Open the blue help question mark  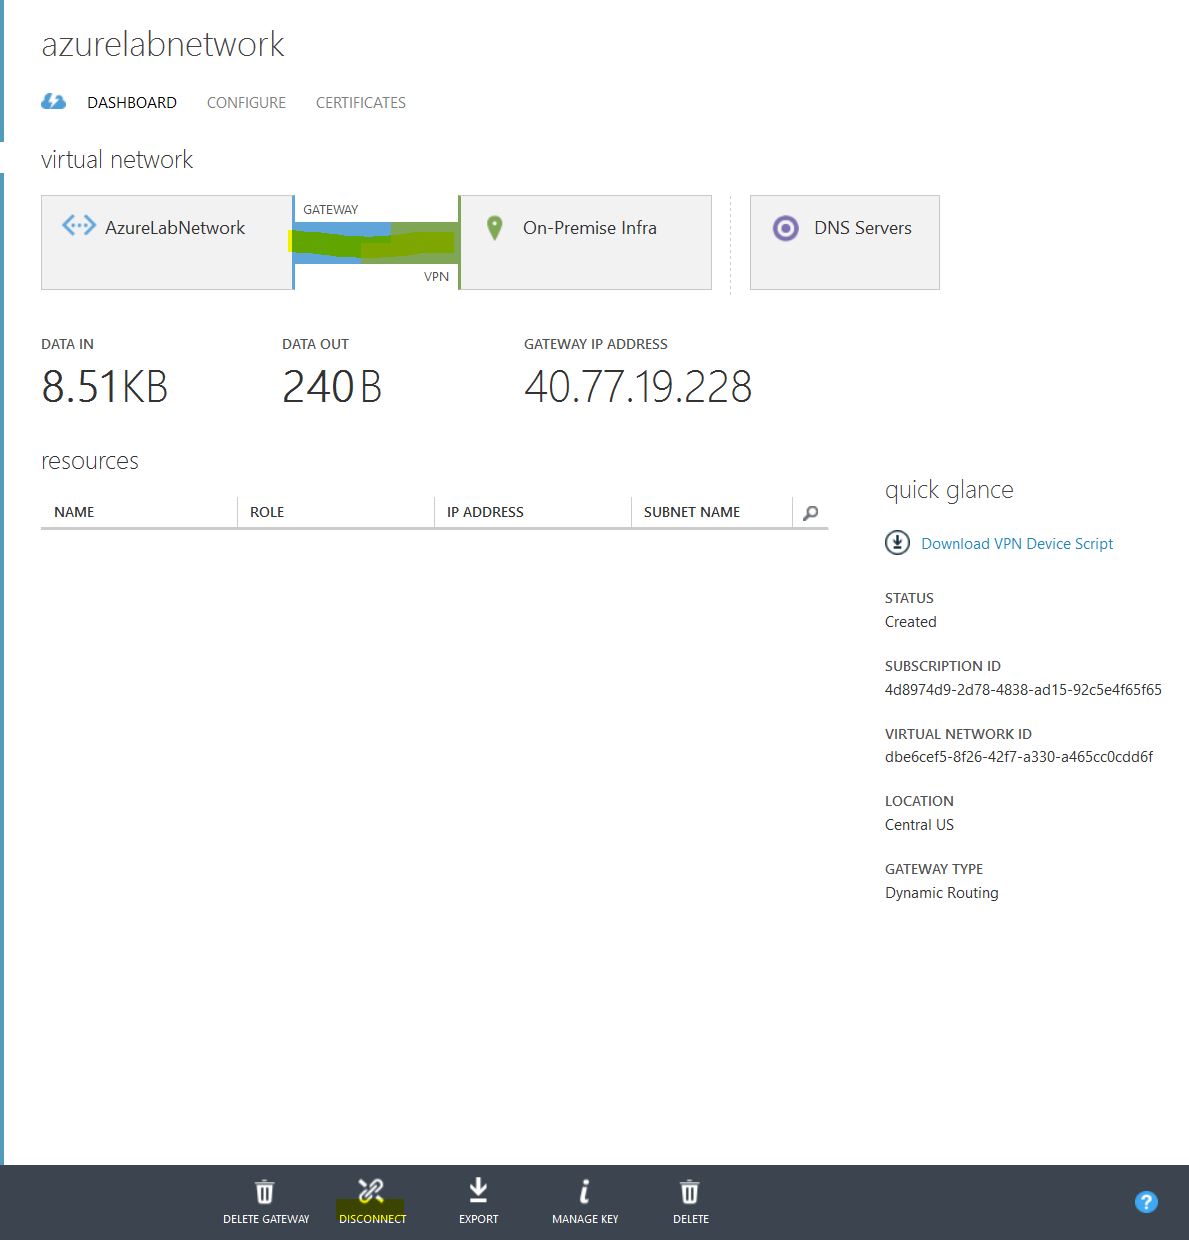1146,1202
